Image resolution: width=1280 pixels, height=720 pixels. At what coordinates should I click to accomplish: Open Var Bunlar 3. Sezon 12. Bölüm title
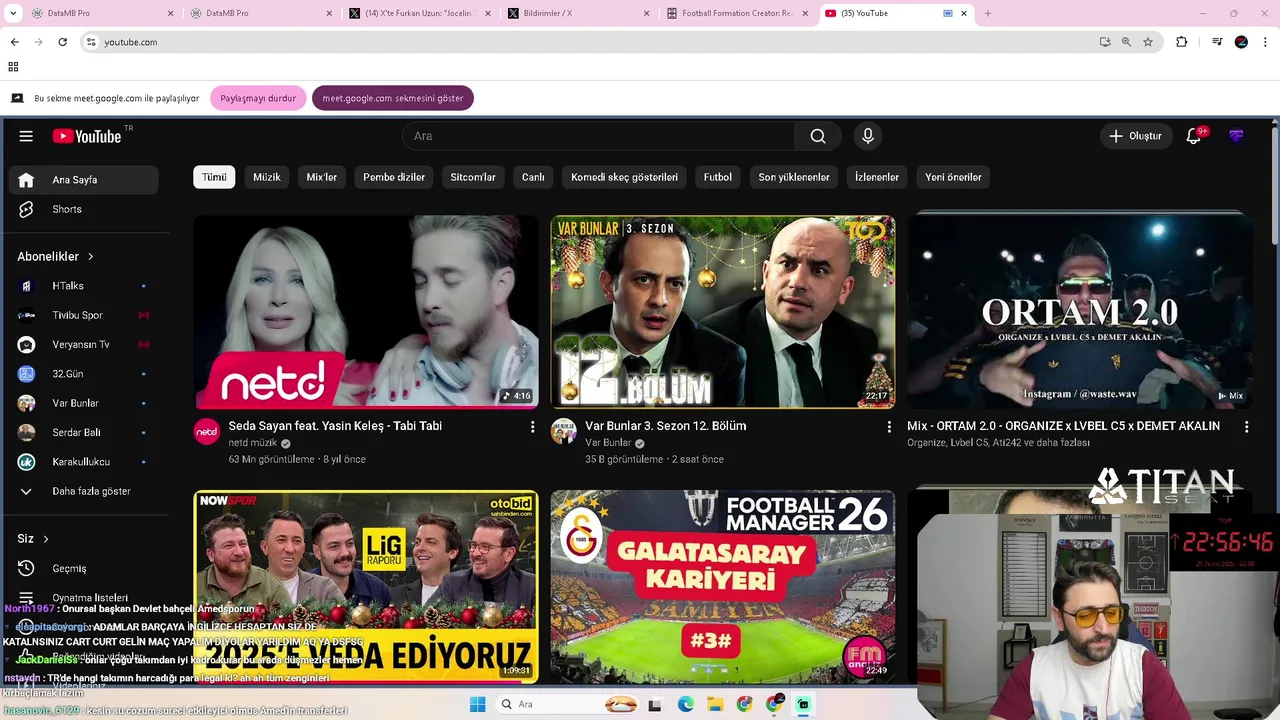[666, 426]
